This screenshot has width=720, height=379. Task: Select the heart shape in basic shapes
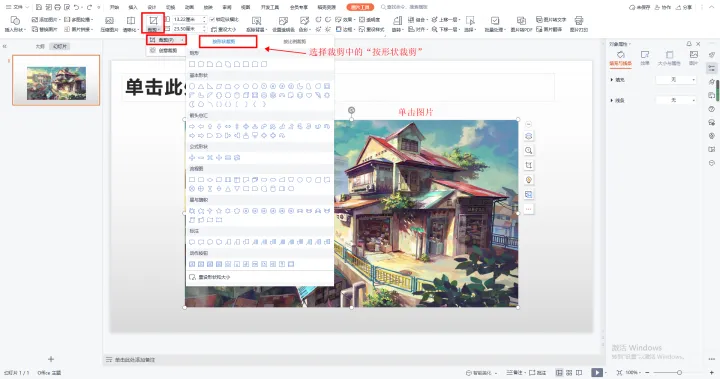(309, 96)
